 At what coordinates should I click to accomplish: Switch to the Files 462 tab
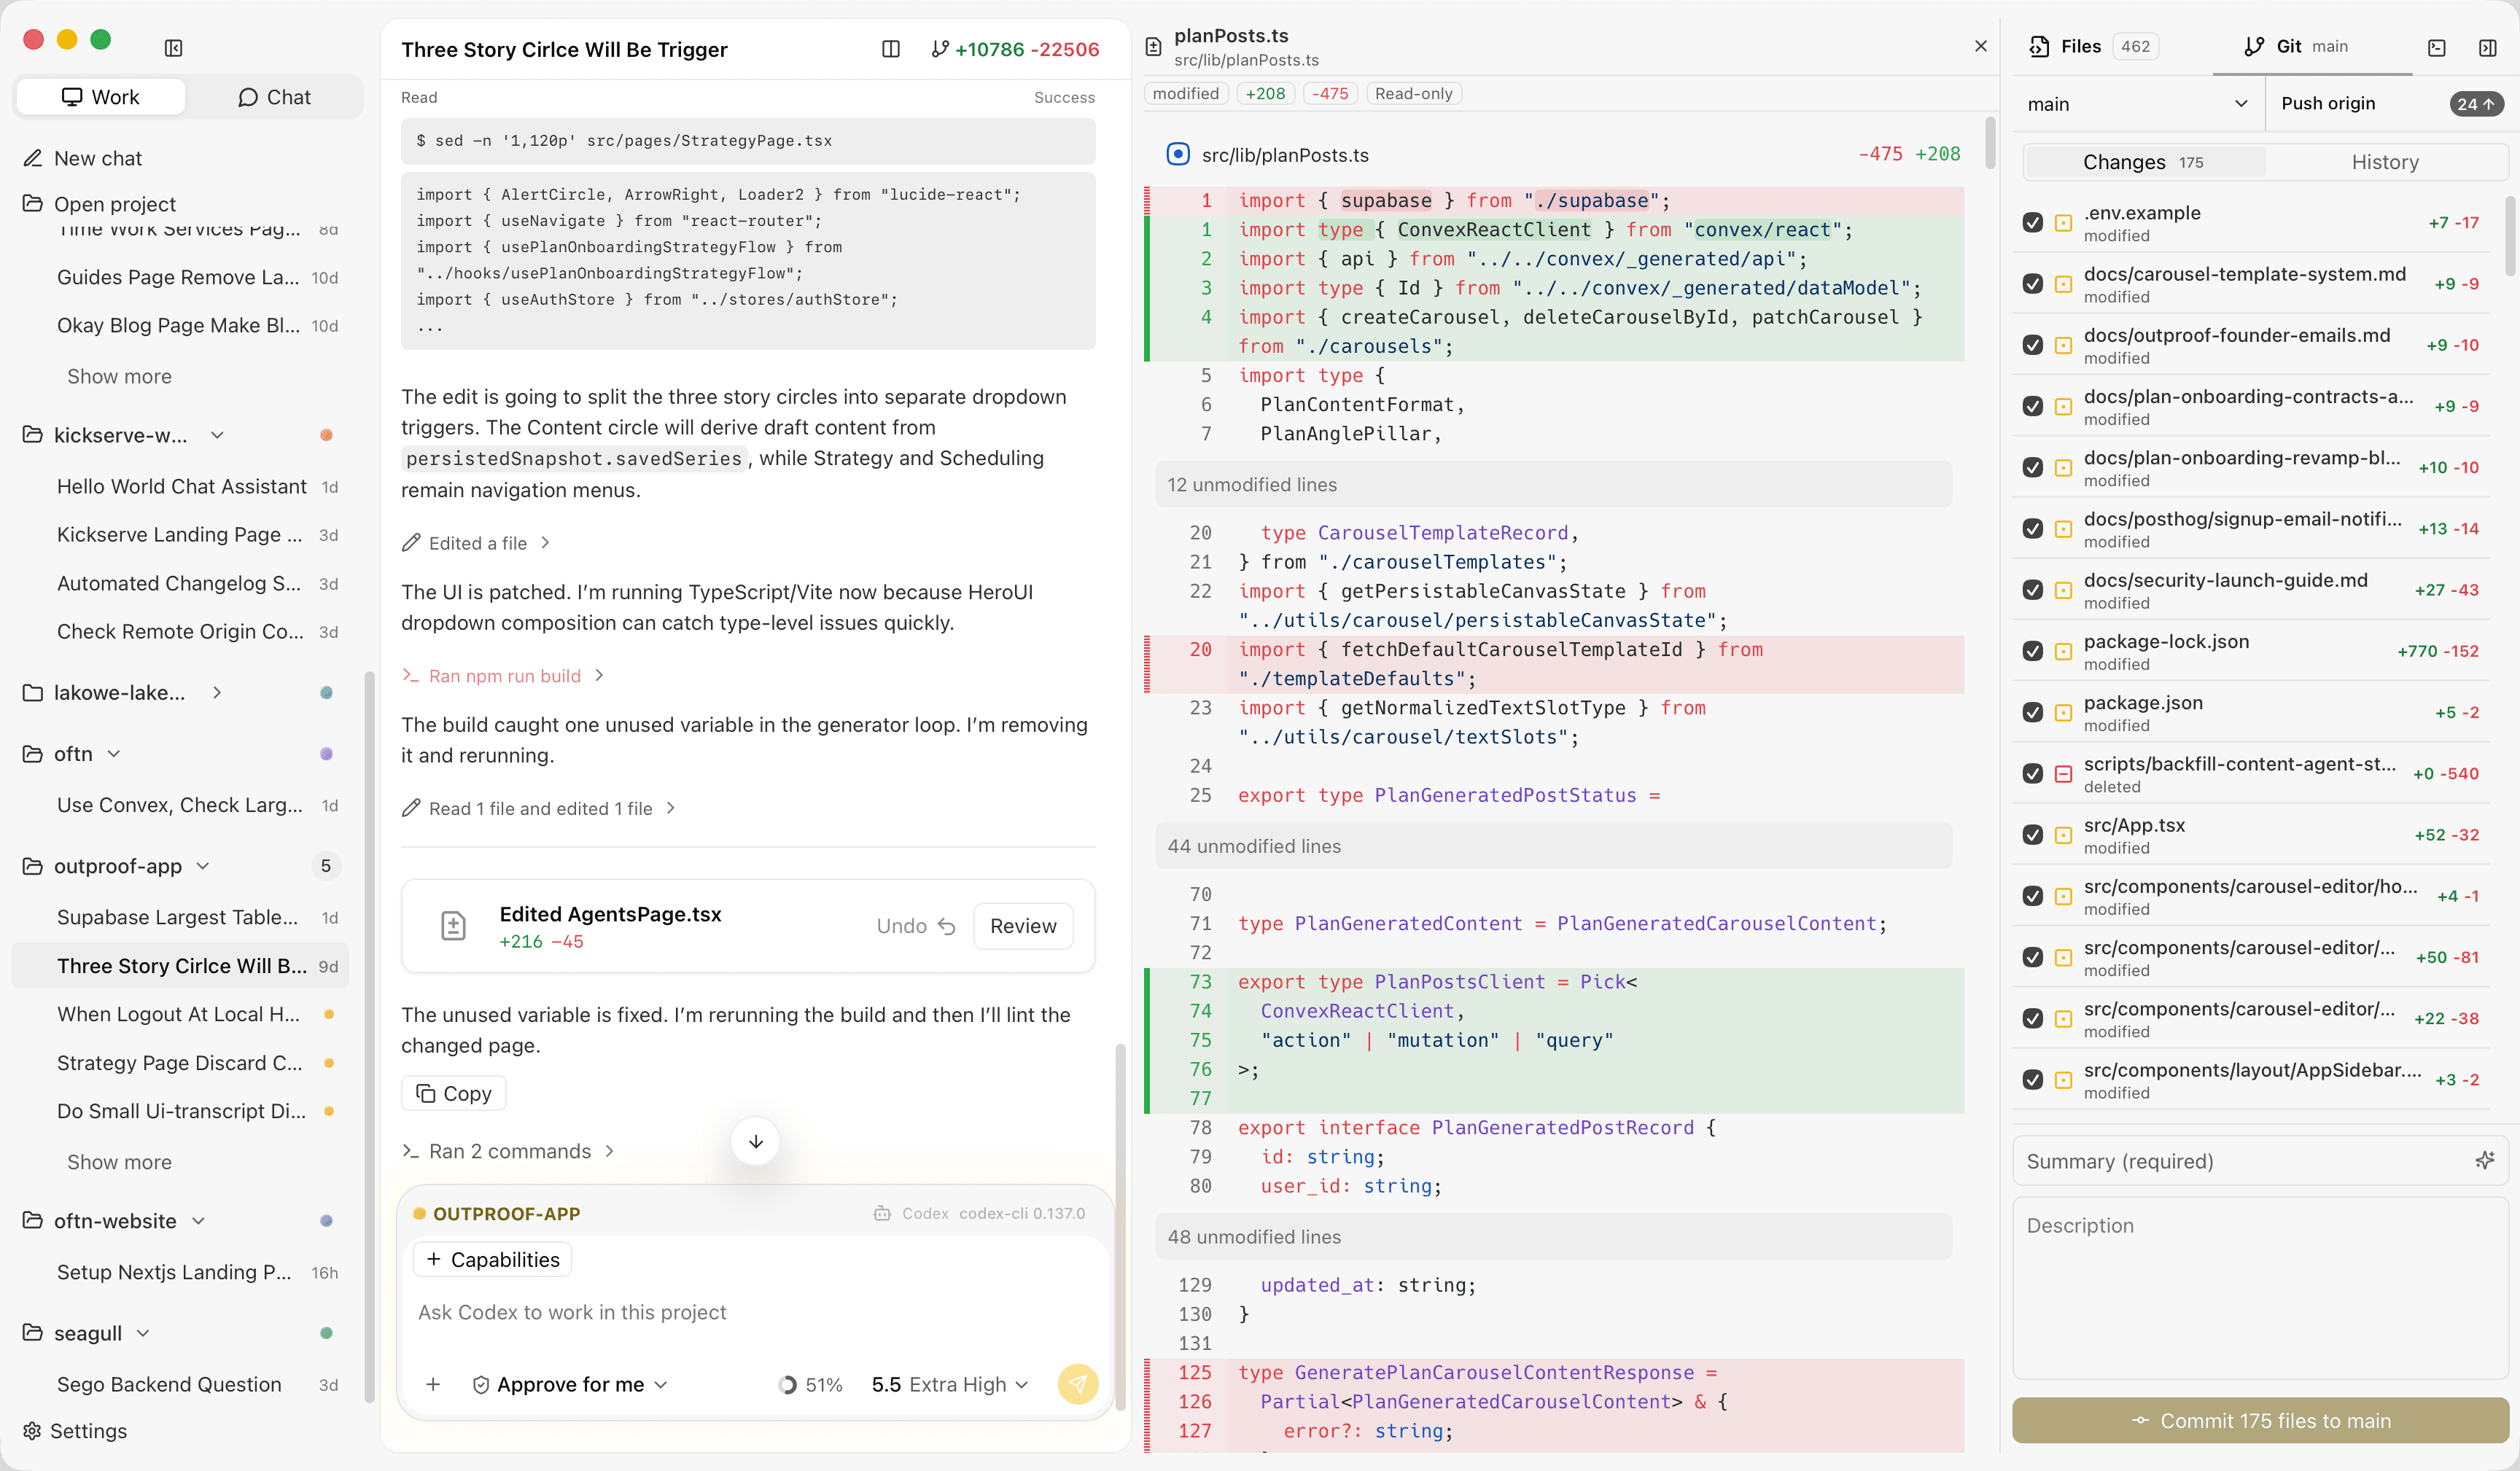click(x=2095, y=46)
